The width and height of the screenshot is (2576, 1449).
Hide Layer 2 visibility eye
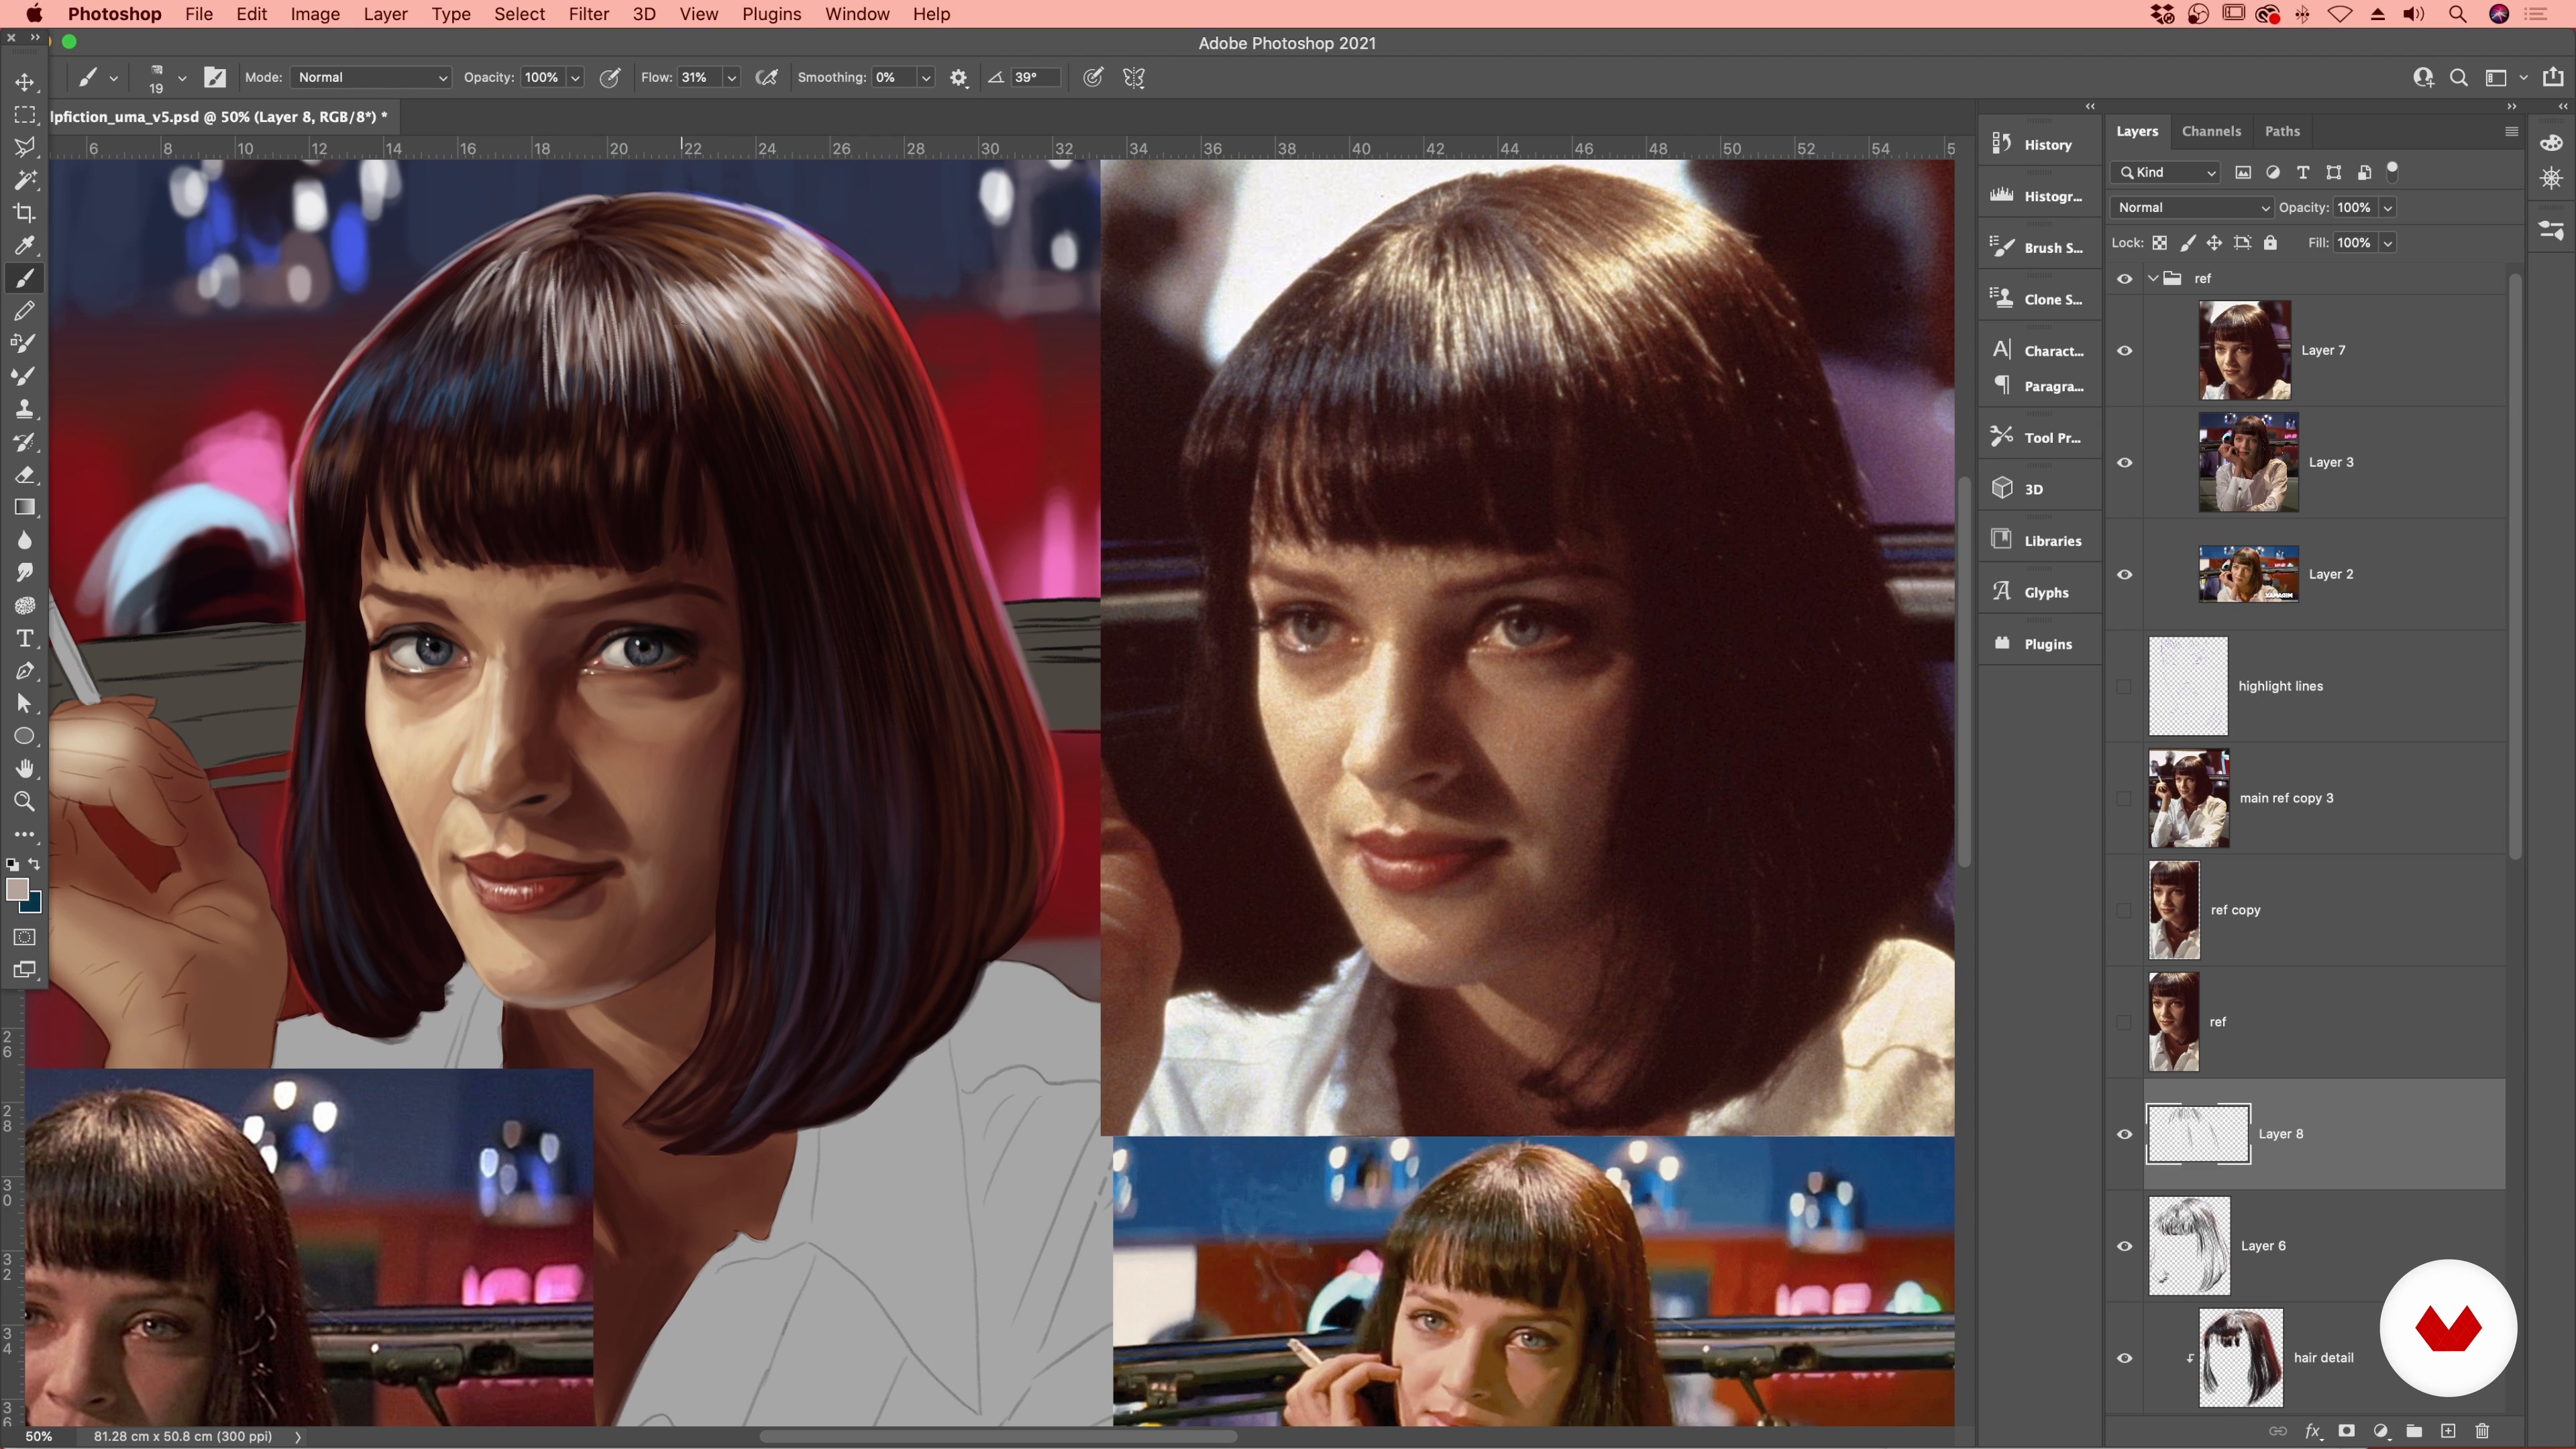click(x=2124, y=575)
